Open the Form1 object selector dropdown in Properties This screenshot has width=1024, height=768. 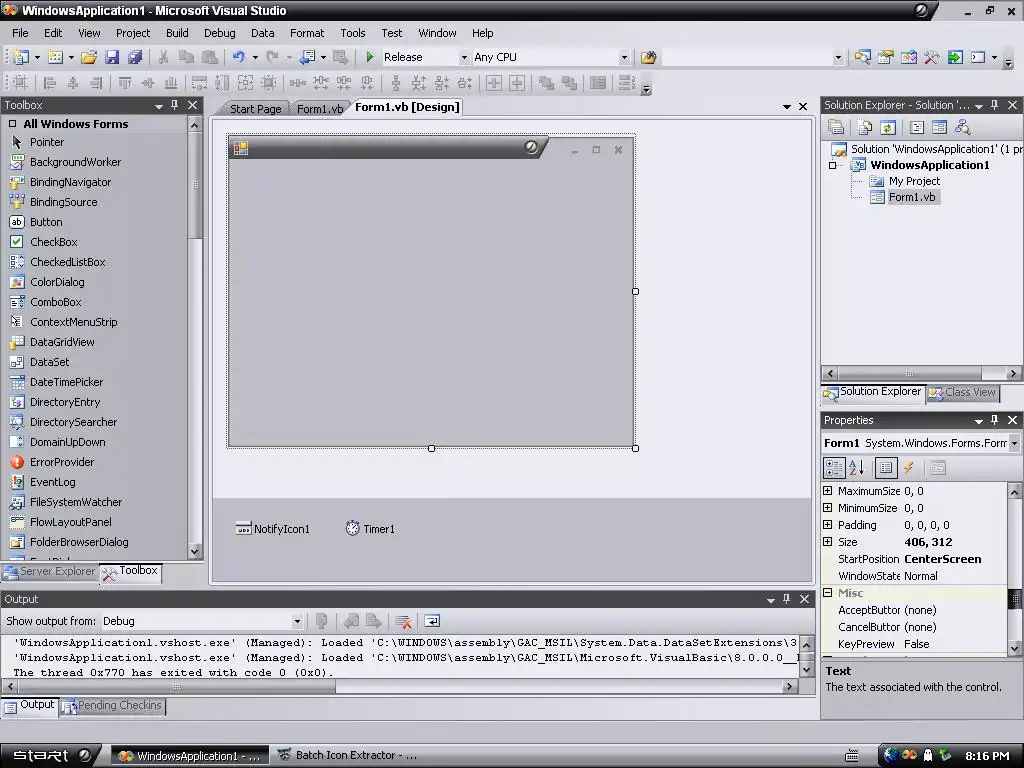coord(1014,443)
